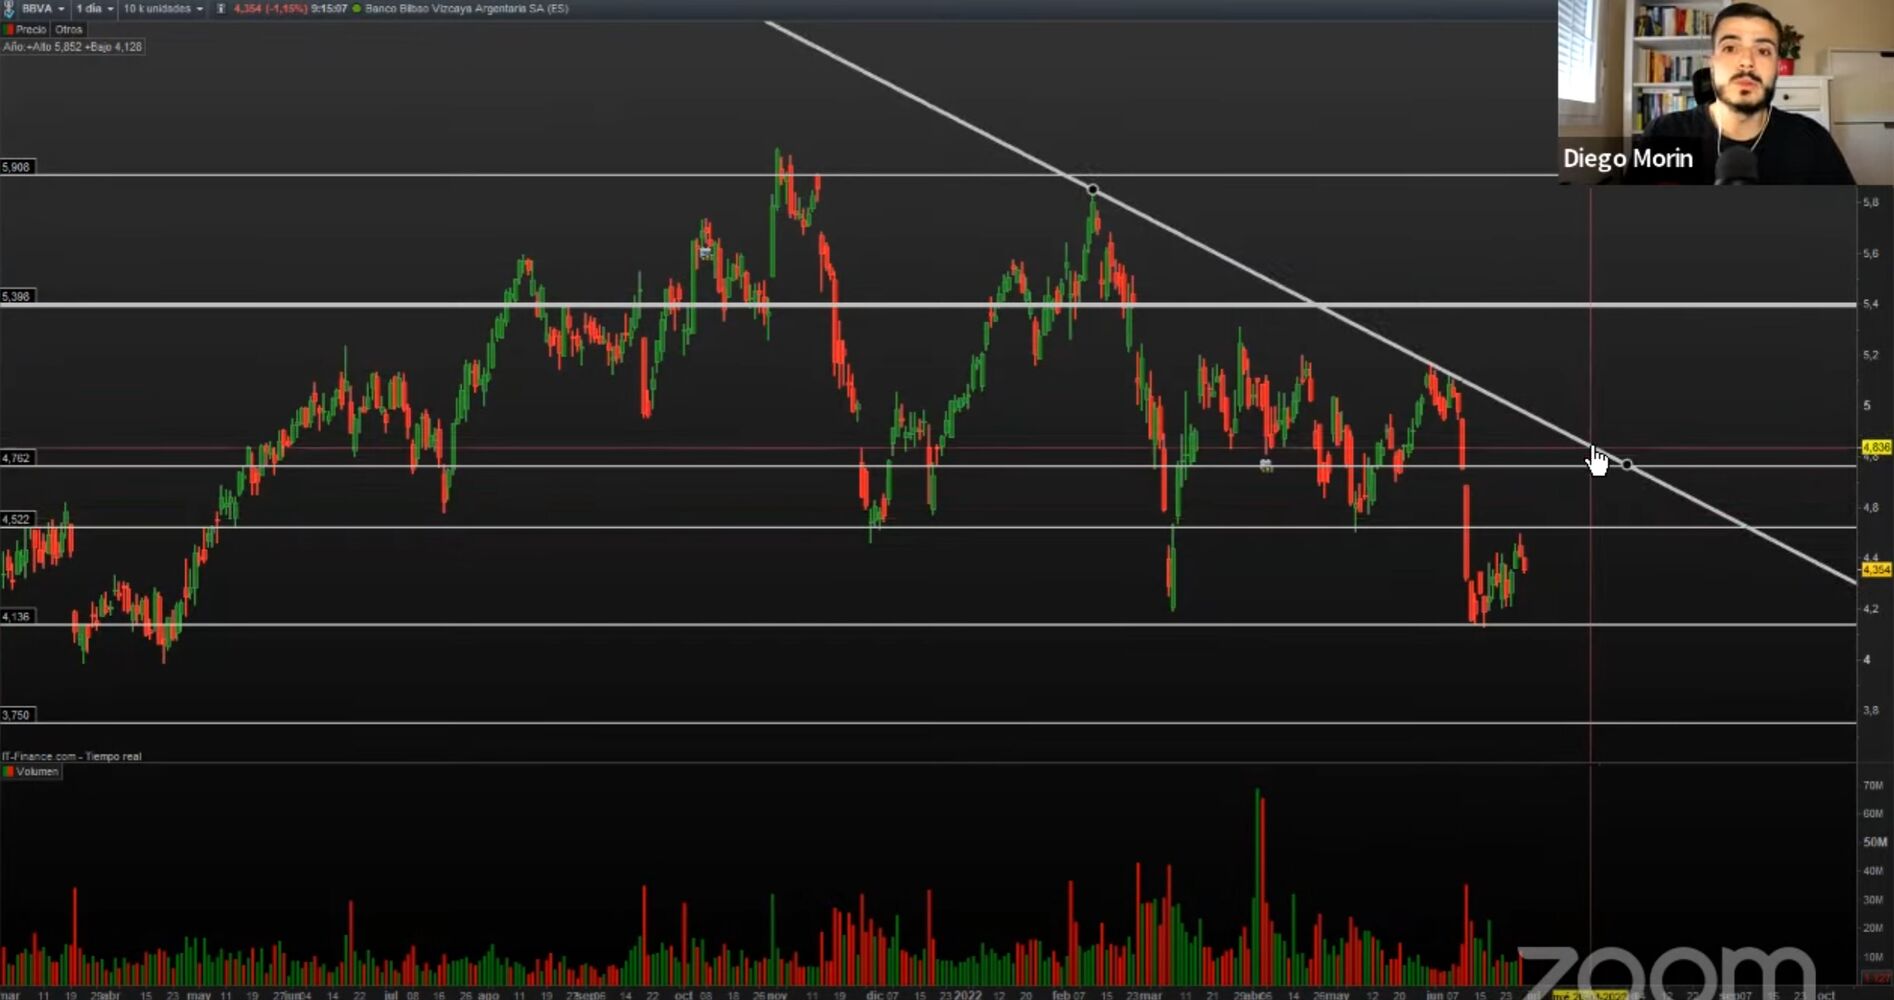
Task: Click the instrument info icon
Action: pos(221,8)
